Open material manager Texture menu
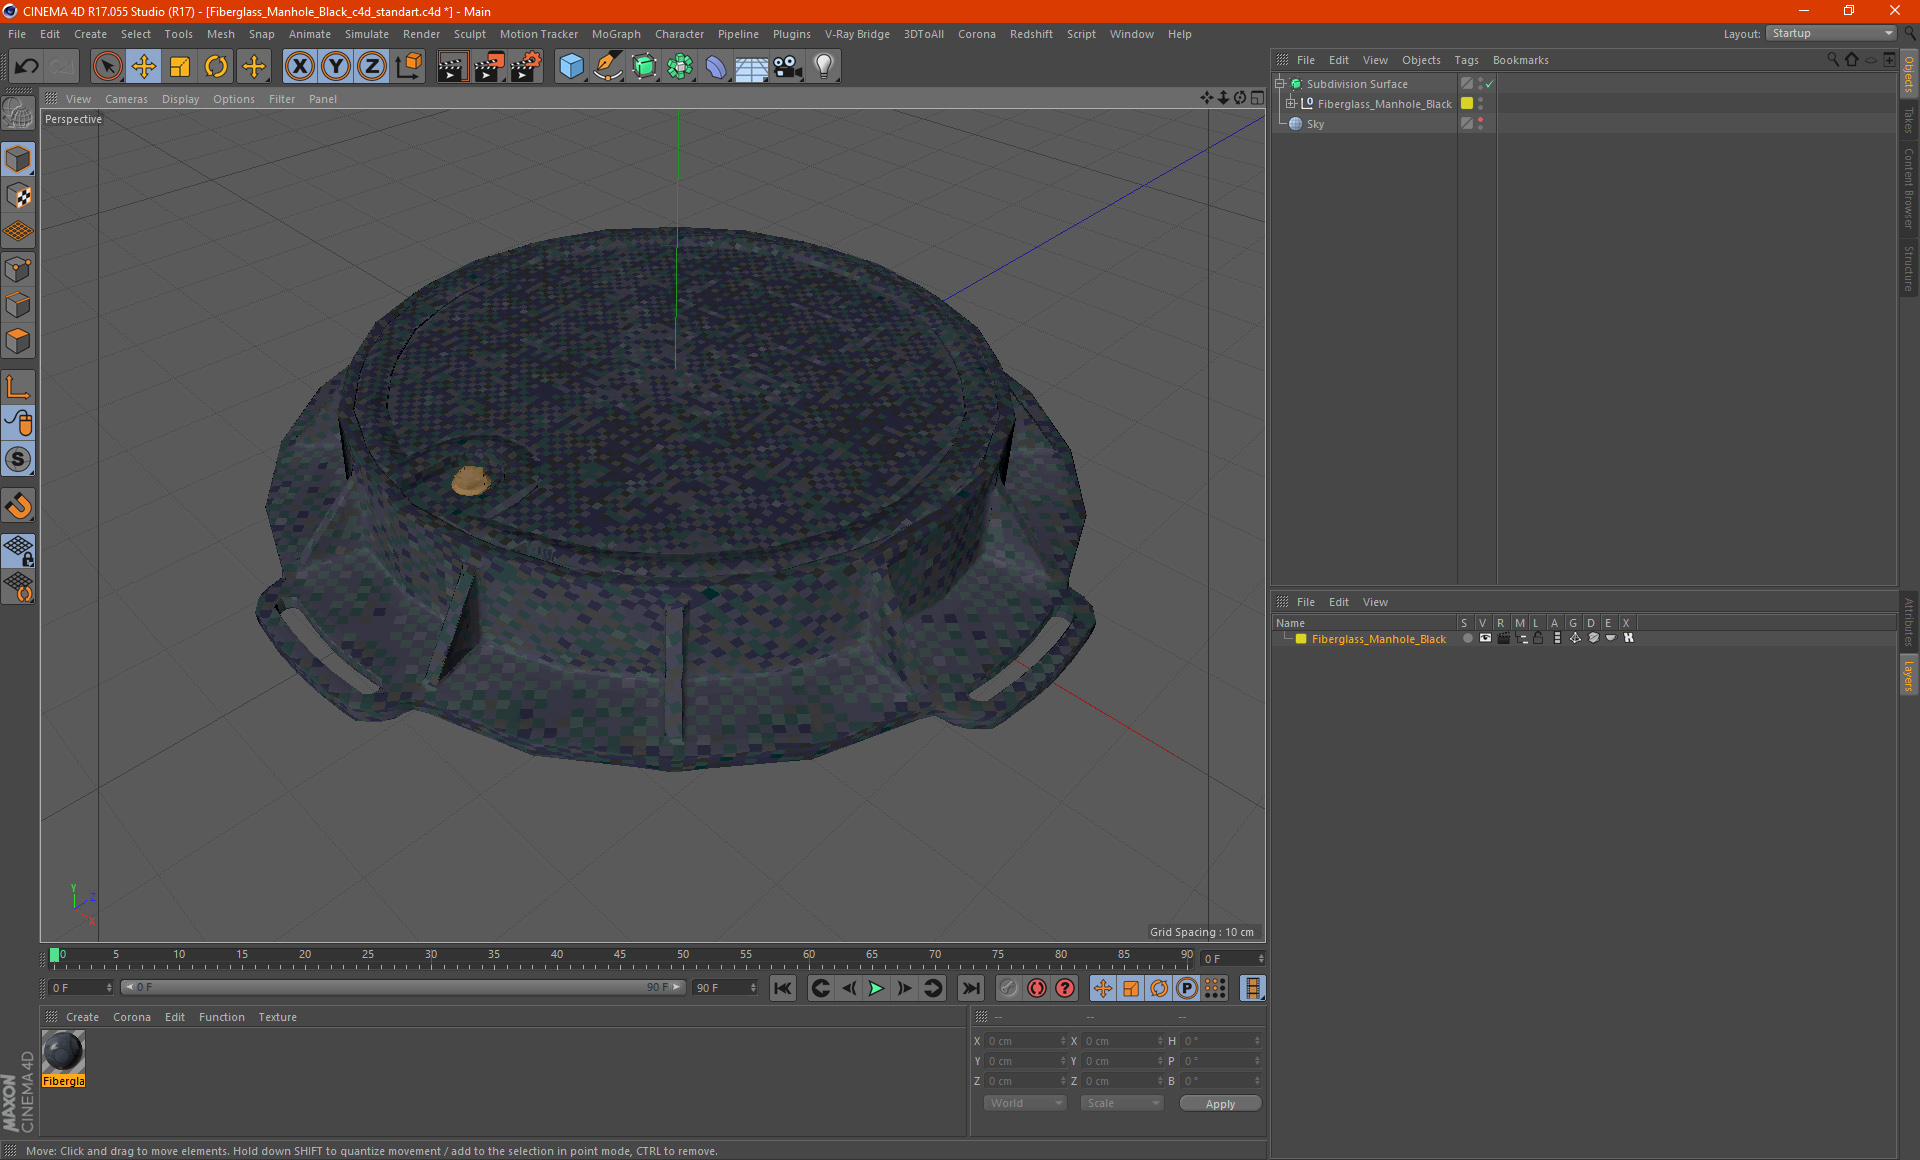1920x1160 pixels. pos(277,1017)
